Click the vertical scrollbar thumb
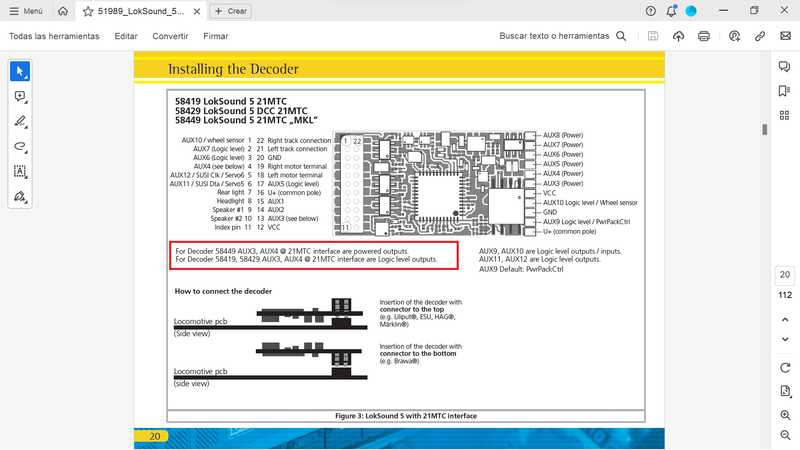Screen dimensions: 800x450 point(765,130)
